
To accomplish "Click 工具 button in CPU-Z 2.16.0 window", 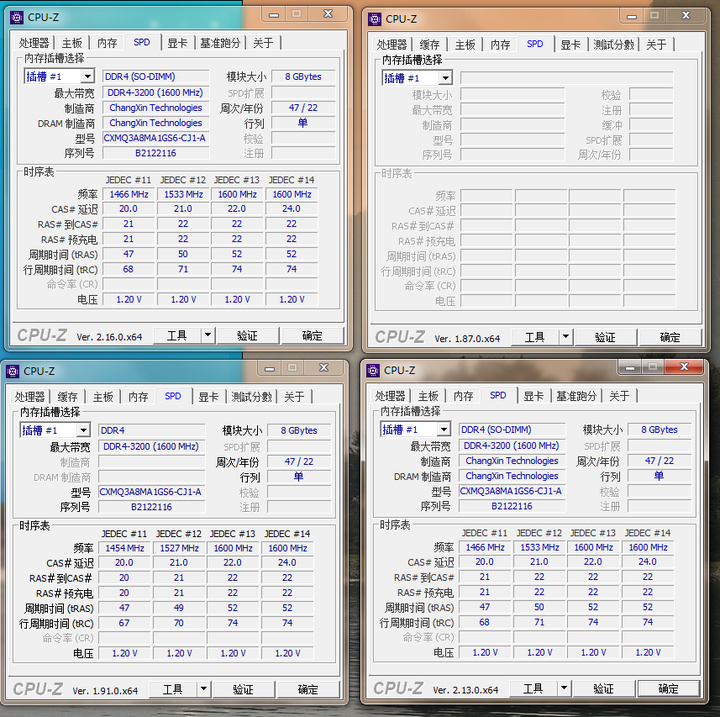I will 177,335.
